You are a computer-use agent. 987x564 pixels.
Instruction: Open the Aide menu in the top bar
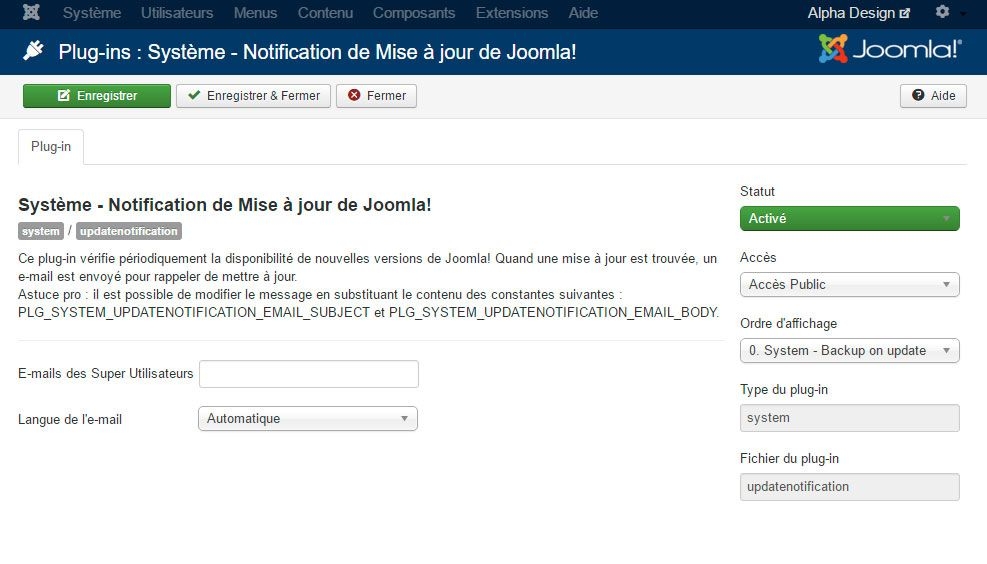tap(583, 13)
